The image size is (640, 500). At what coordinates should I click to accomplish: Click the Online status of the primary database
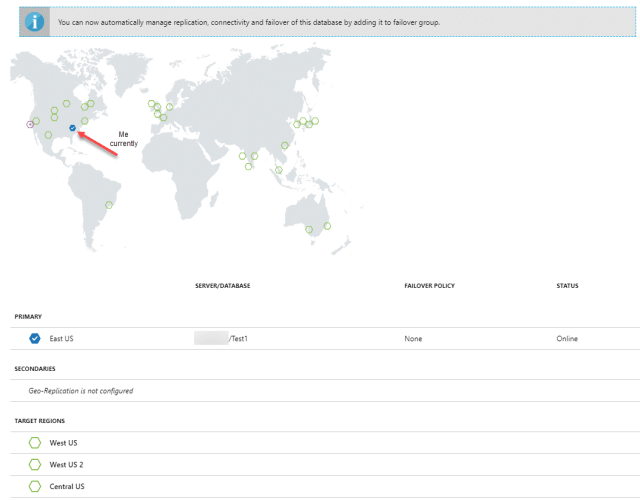[x=567, y=339]
